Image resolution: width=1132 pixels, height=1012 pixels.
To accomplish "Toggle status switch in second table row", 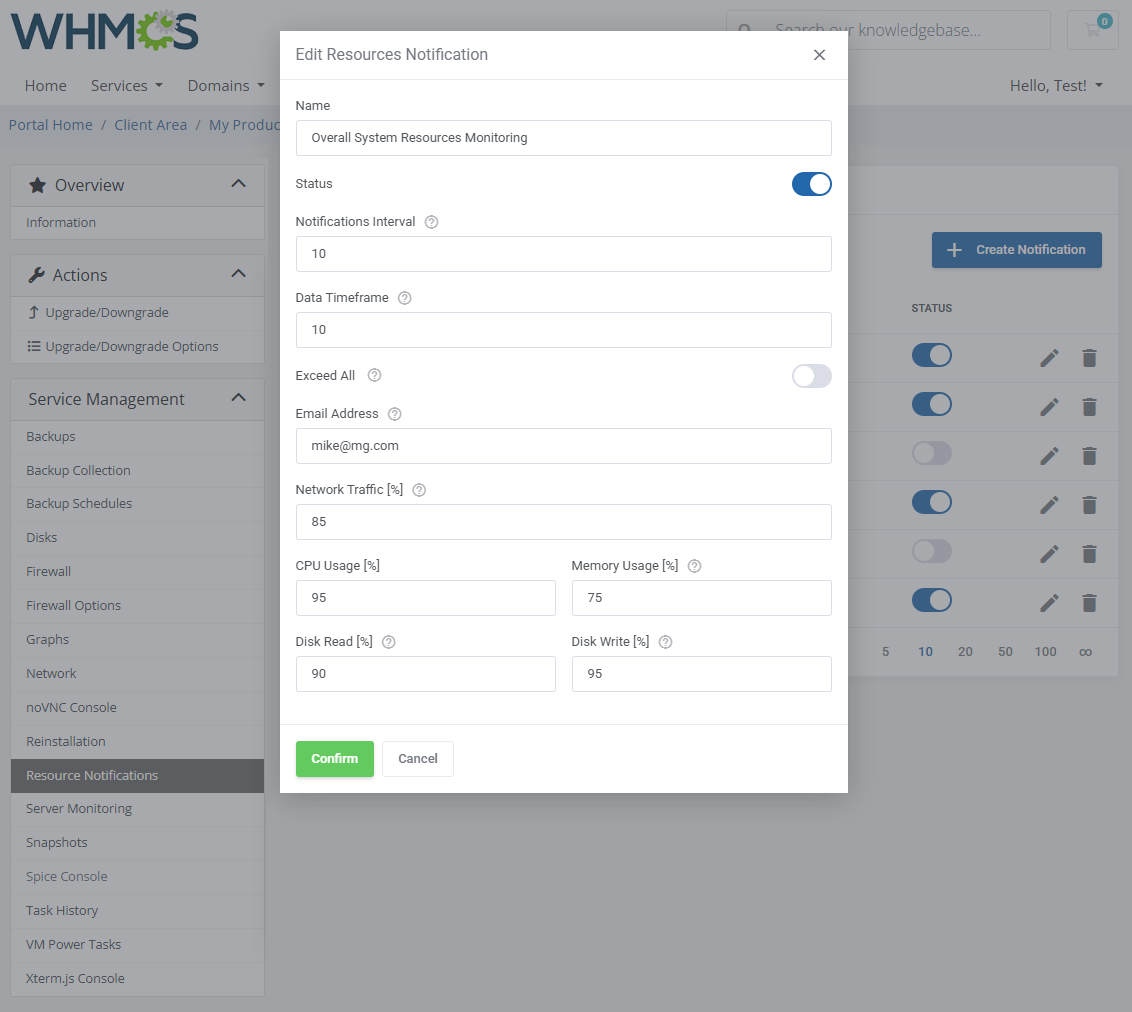I will [x=931, y=404].
